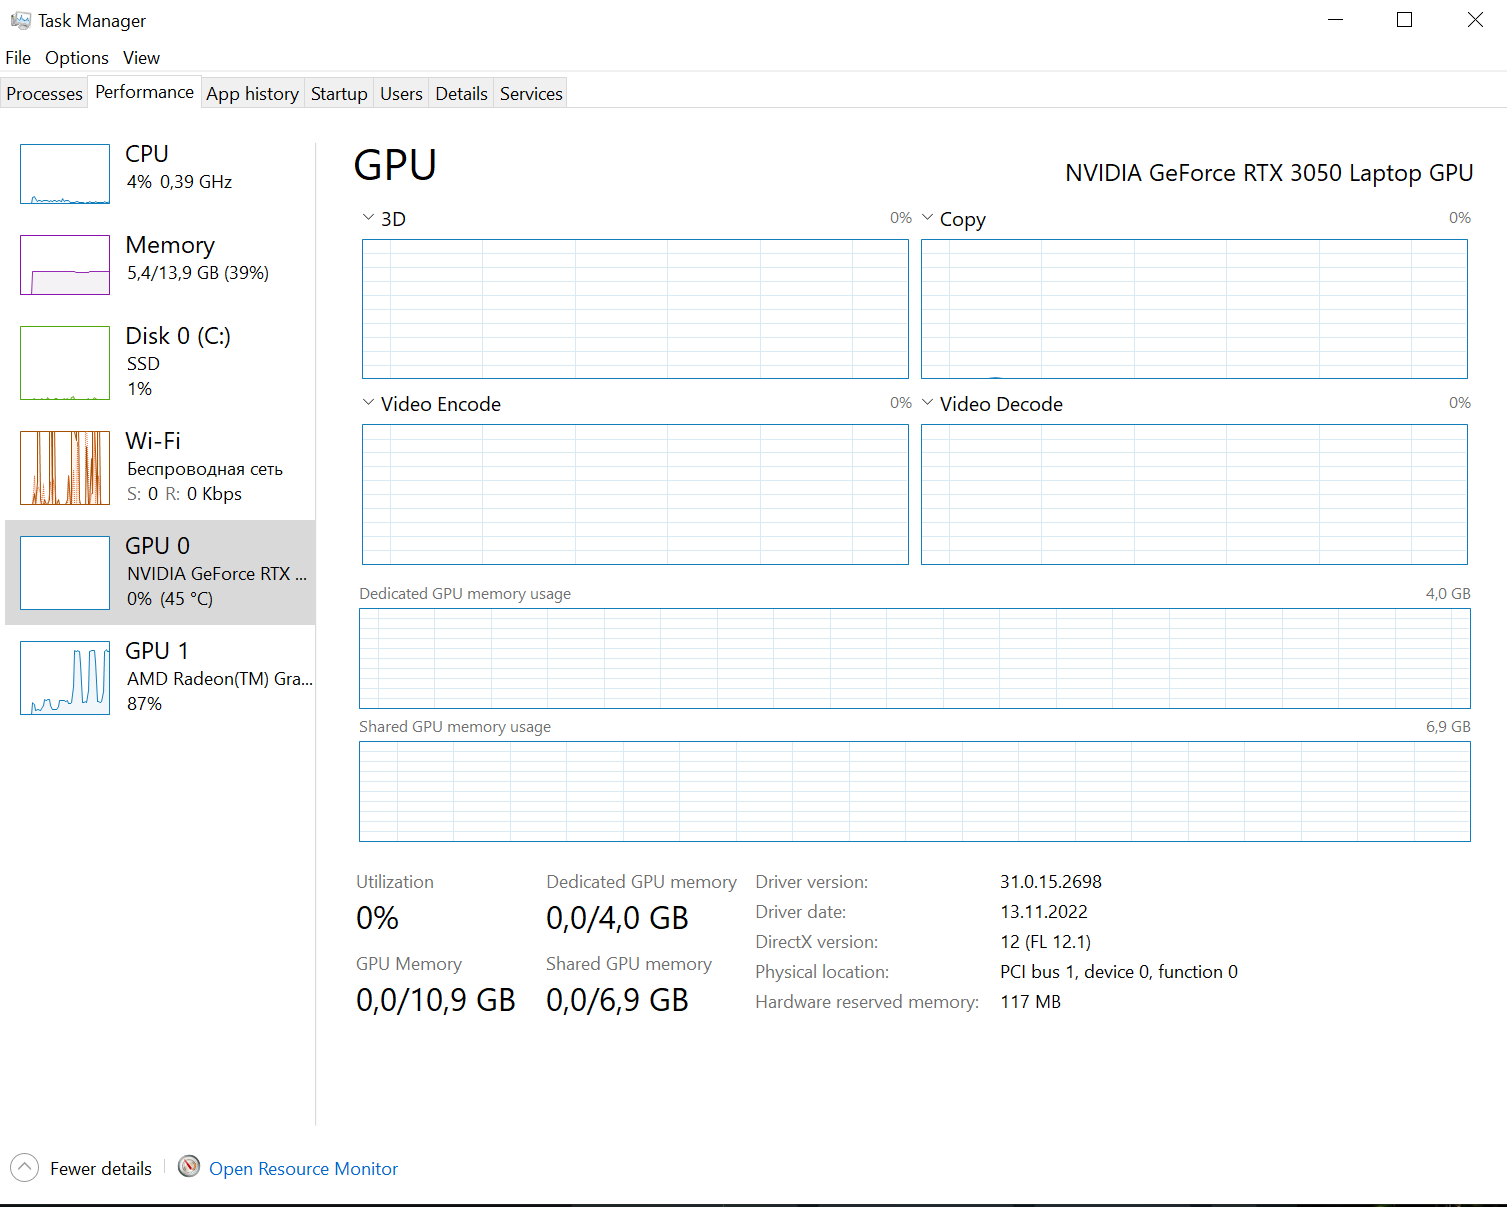Image resolution: width=1507 pixels, height=1207 pixels.
Task: Click the Resource Monitor icon
Action: click(x=189, y=1167)
